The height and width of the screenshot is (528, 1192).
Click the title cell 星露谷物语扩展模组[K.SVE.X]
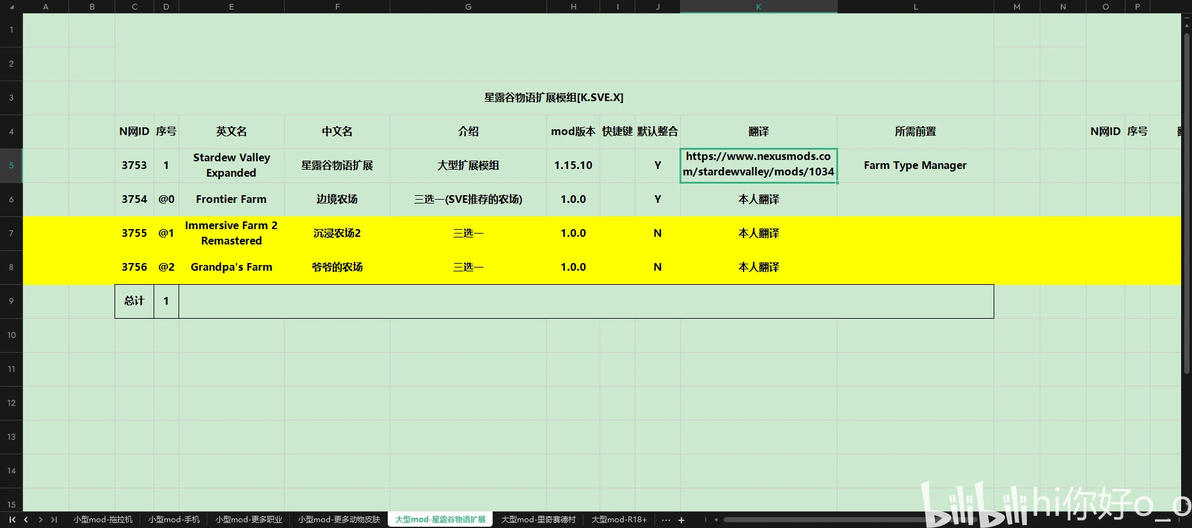click(554, 97)
